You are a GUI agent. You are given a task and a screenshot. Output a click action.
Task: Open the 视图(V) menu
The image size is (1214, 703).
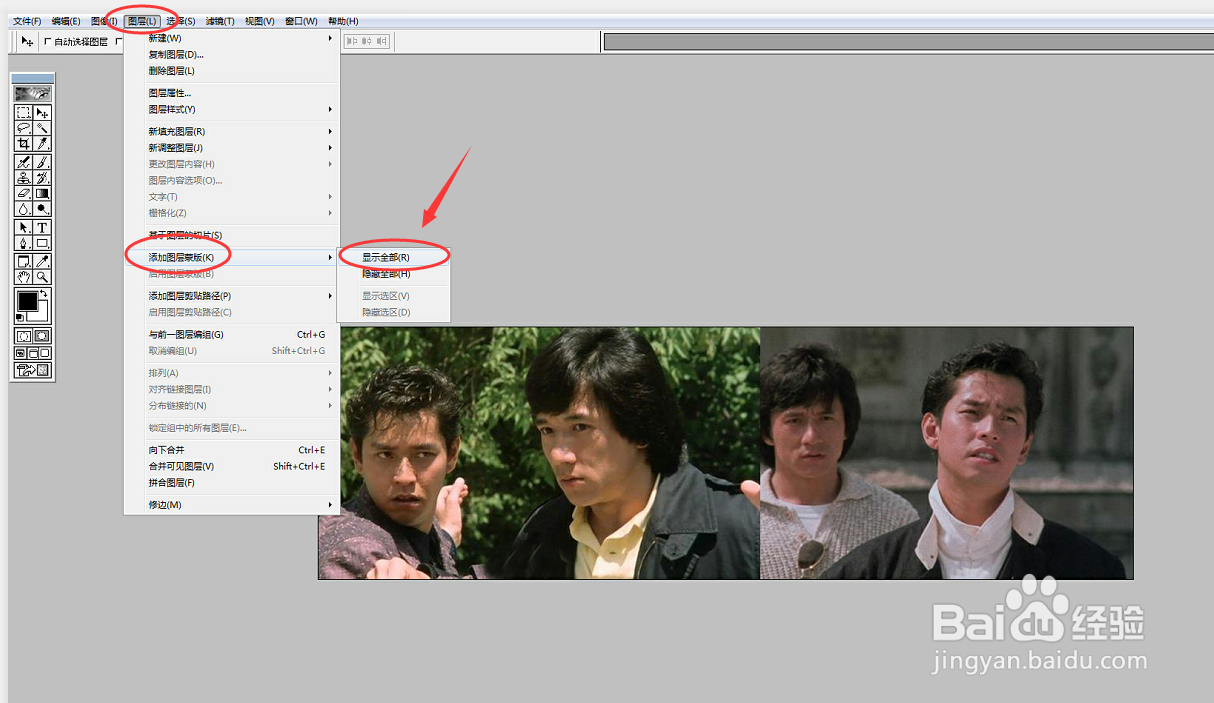260,21
